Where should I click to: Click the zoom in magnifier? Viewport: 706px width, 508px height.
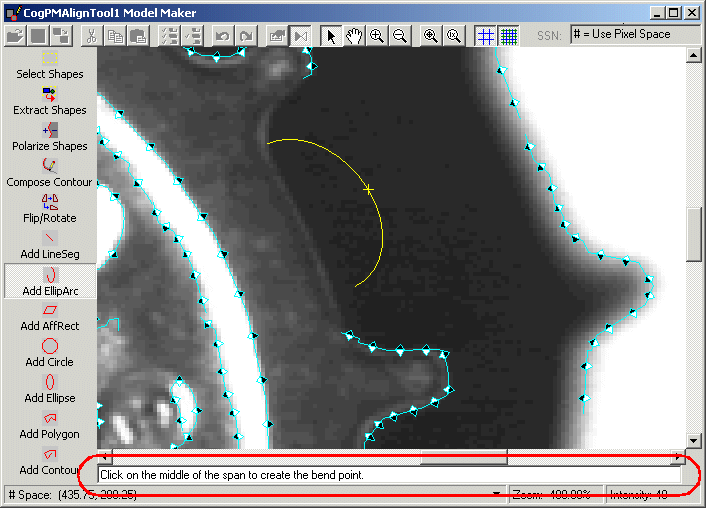click(377, 35)
